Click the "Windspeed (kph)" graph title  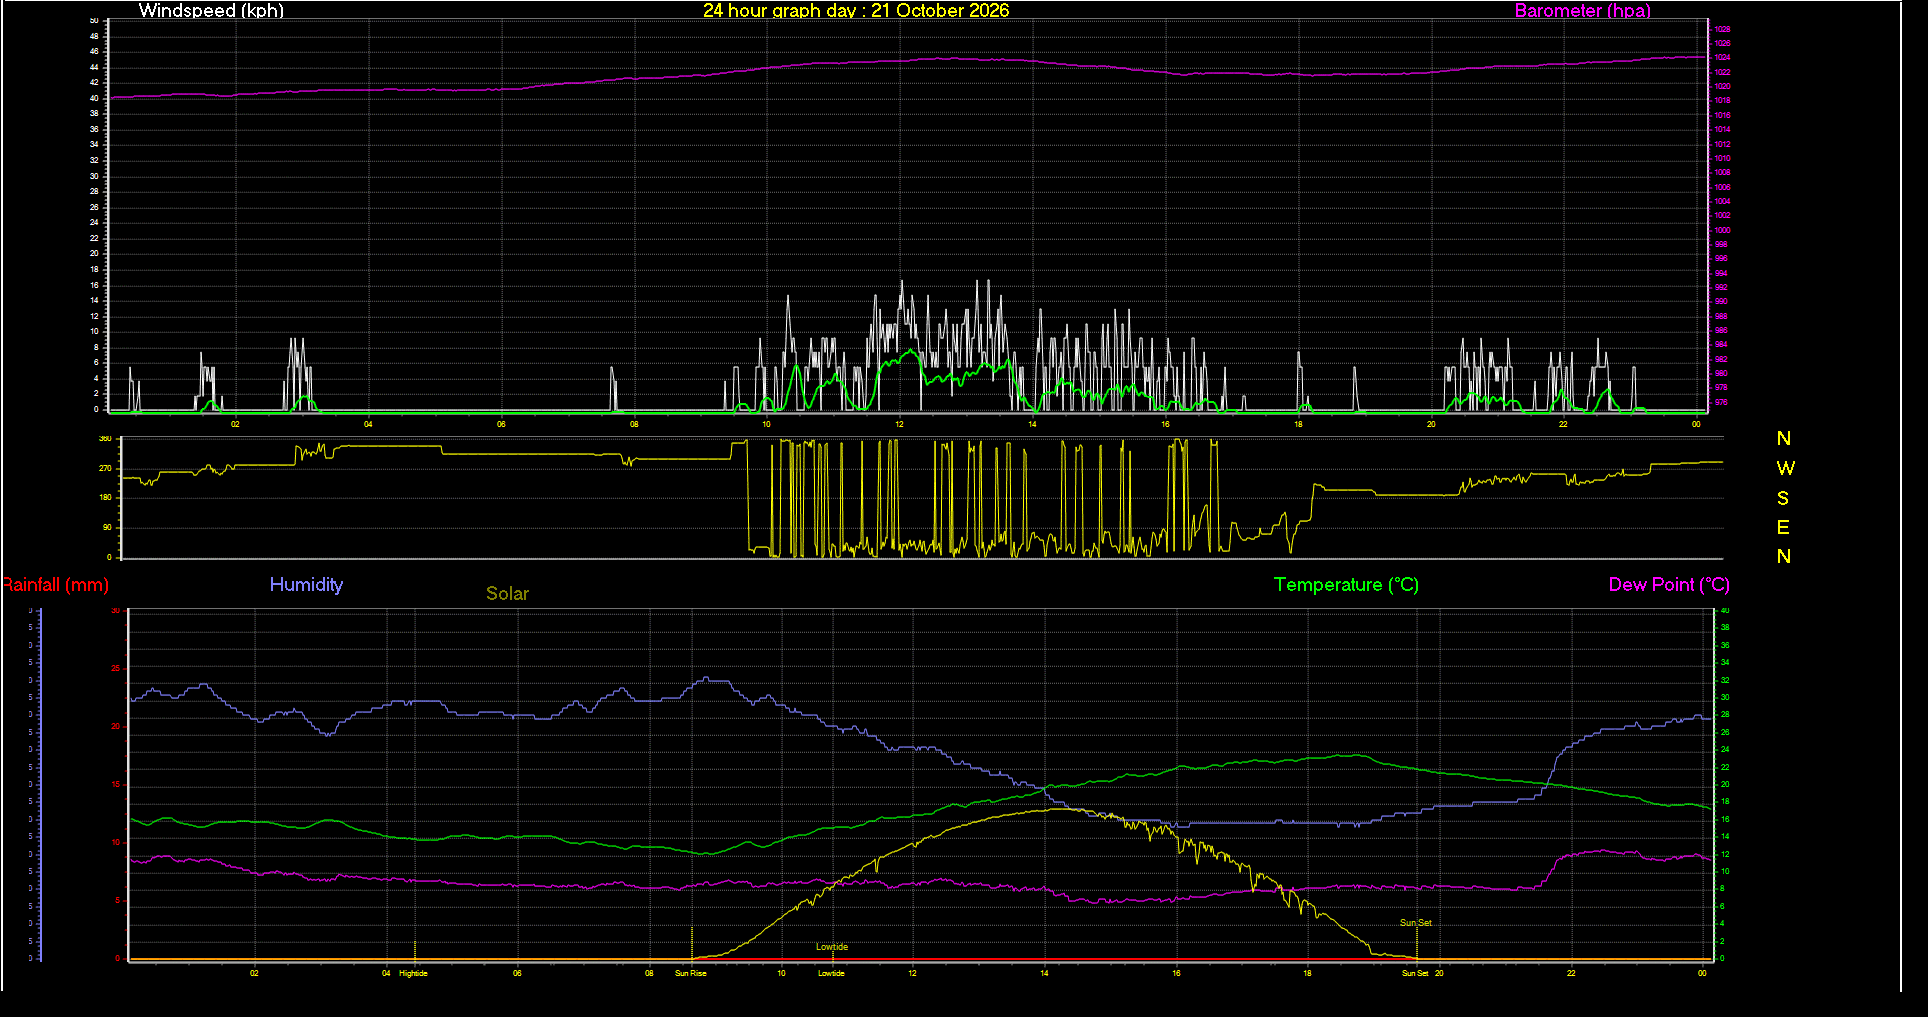[211, 11]
